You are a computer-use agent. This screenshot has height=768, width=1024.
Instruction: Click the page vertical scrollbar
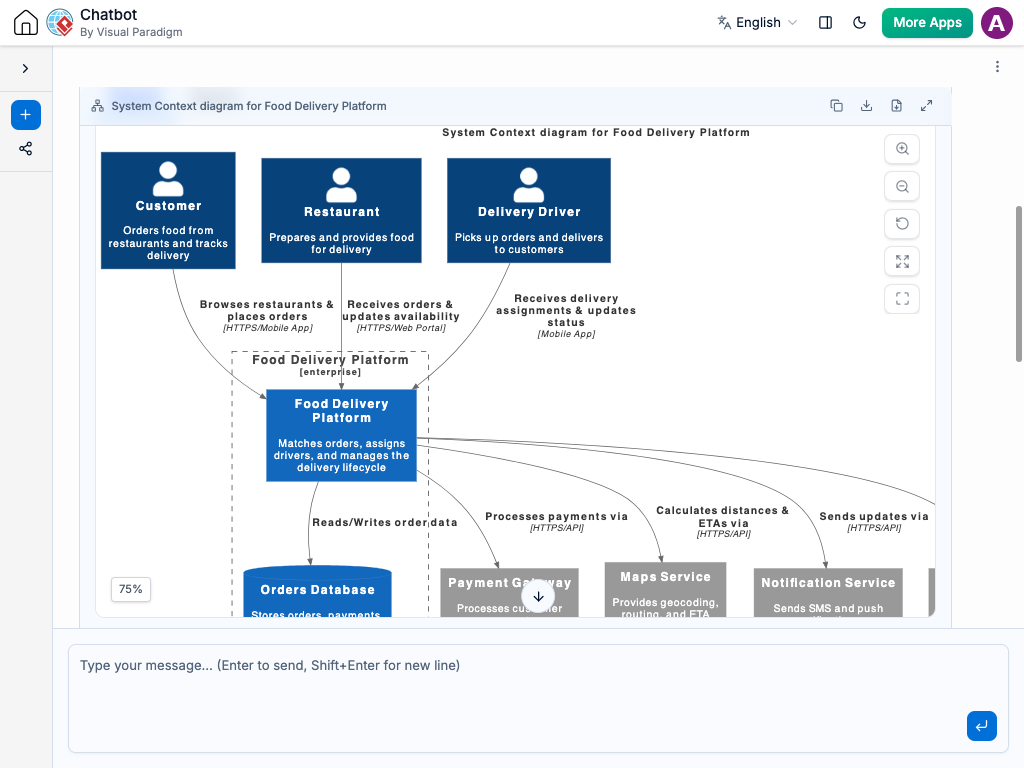1019,284
